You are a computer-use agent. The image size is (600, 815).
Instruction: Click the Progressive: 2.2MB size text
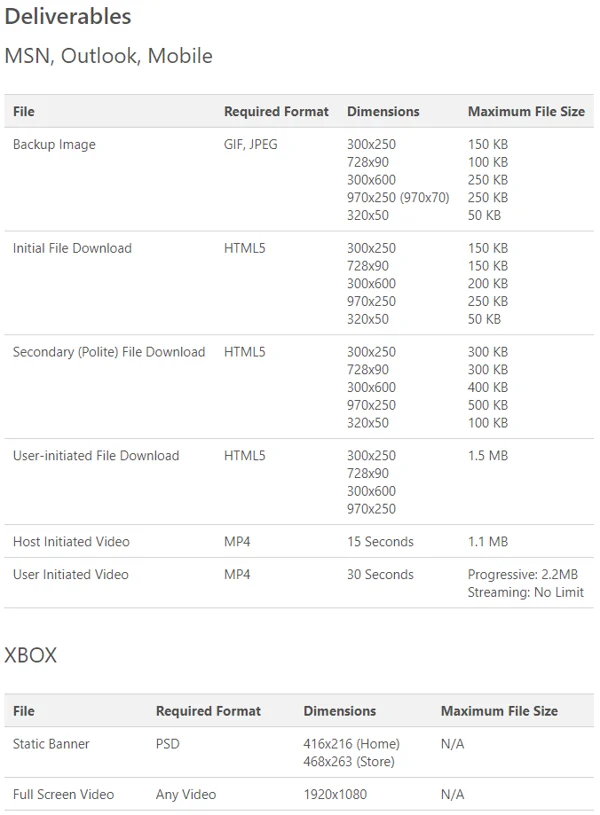click(x=523, y=575)
